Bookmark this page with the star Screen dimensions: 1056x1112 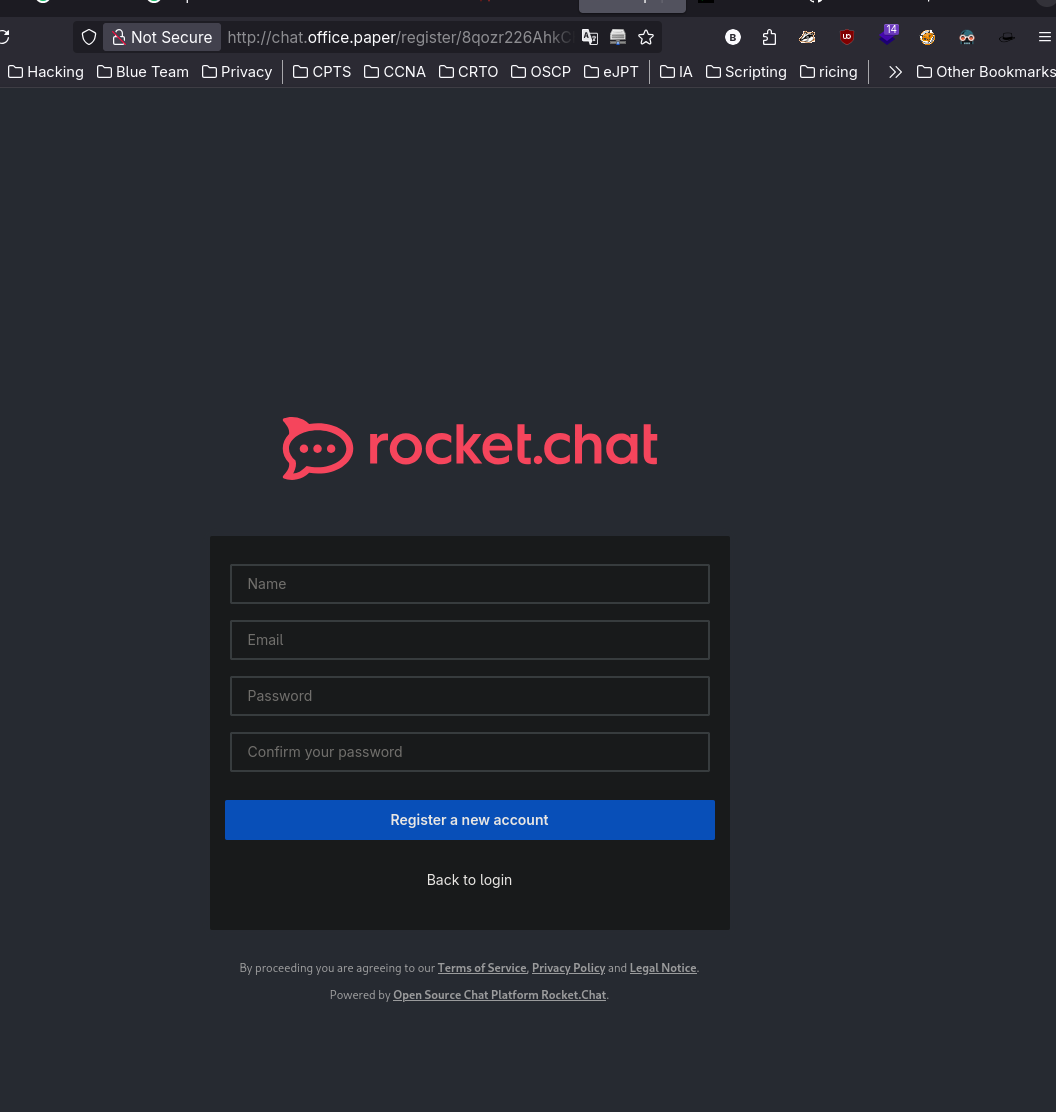tap(645, 37)
